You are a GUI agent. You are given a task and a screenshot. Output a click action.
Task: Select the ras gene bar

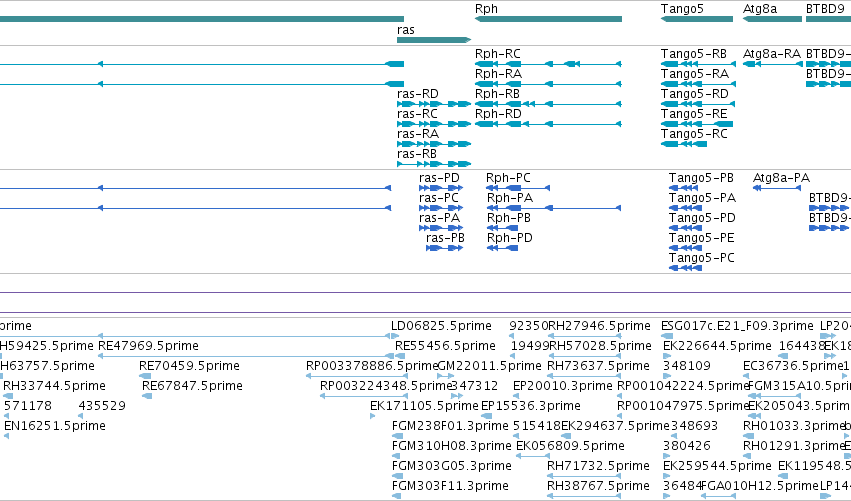click(x=434, y=40)
